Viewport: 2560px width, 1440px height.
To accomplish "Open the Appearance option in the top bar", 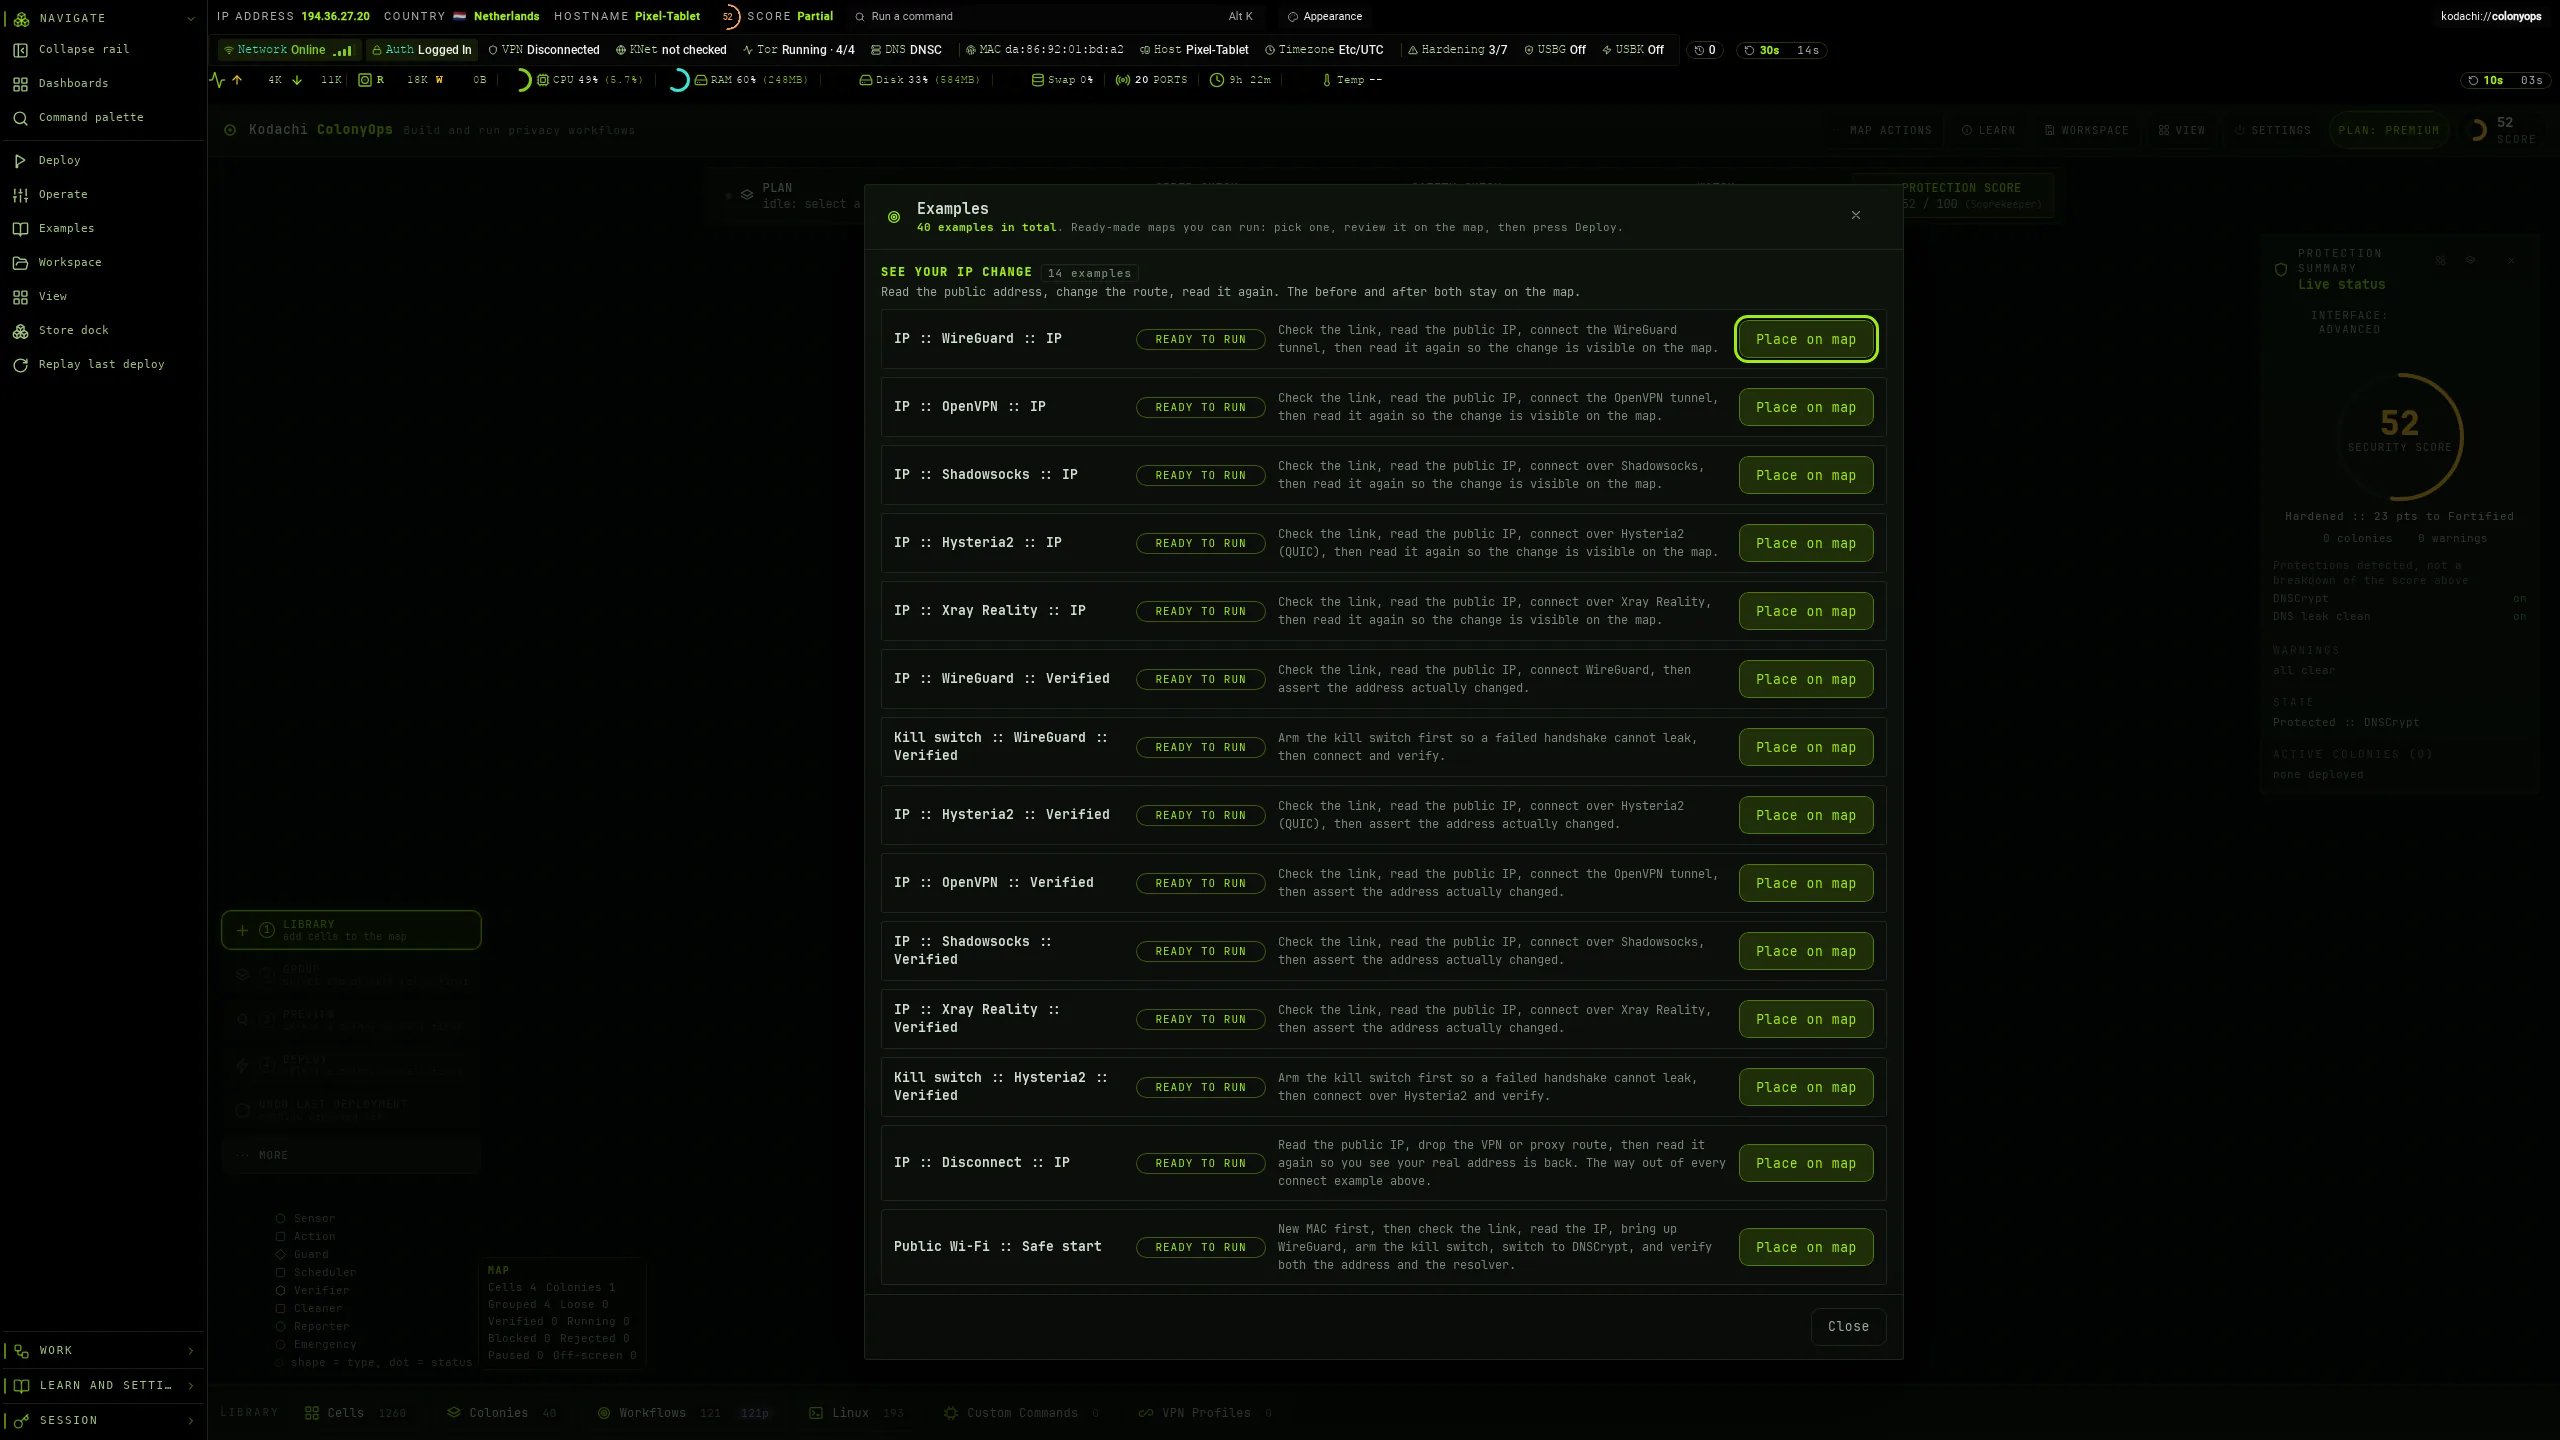I will pyautogui.click(x=1325, y=17).
